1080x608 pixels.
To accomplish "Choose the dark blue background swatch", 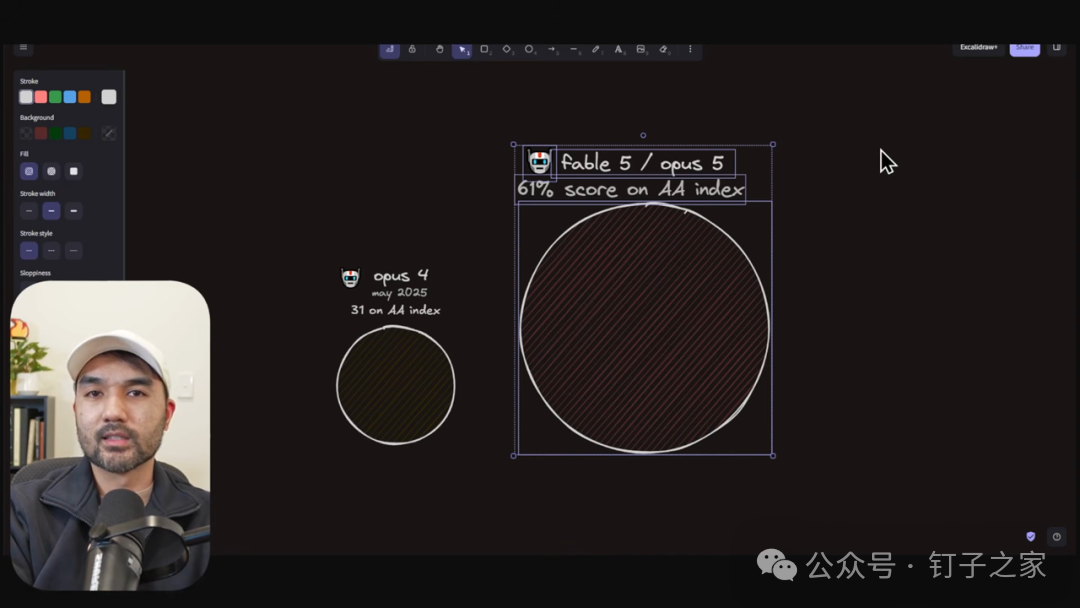I will point(70,134).
